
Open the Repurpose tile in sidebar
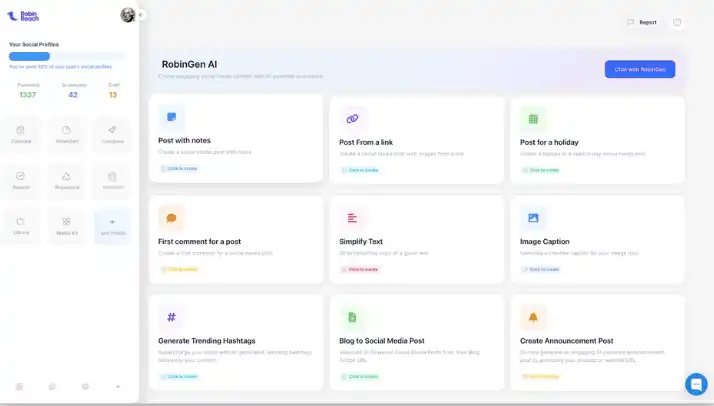click(x=66, y=180)
